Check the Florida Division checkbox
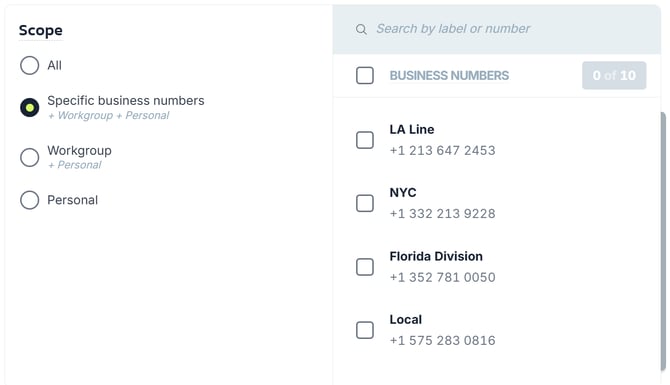The height and width of the screenshot is (385, 670). click(x=365, y=267)
